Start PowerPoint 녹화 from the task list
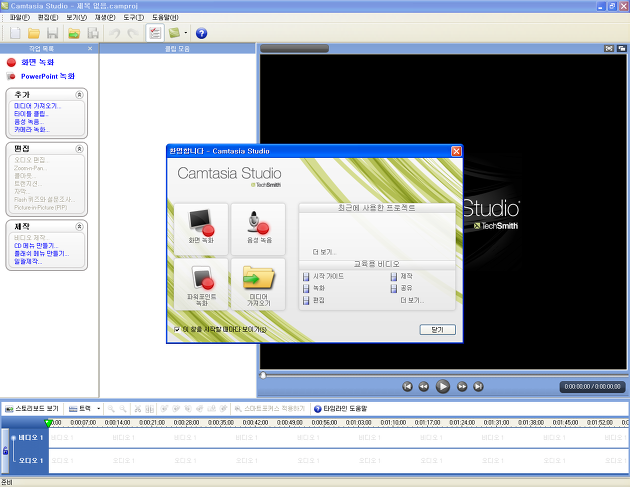The image size is (630, 487). pos(48,76)
